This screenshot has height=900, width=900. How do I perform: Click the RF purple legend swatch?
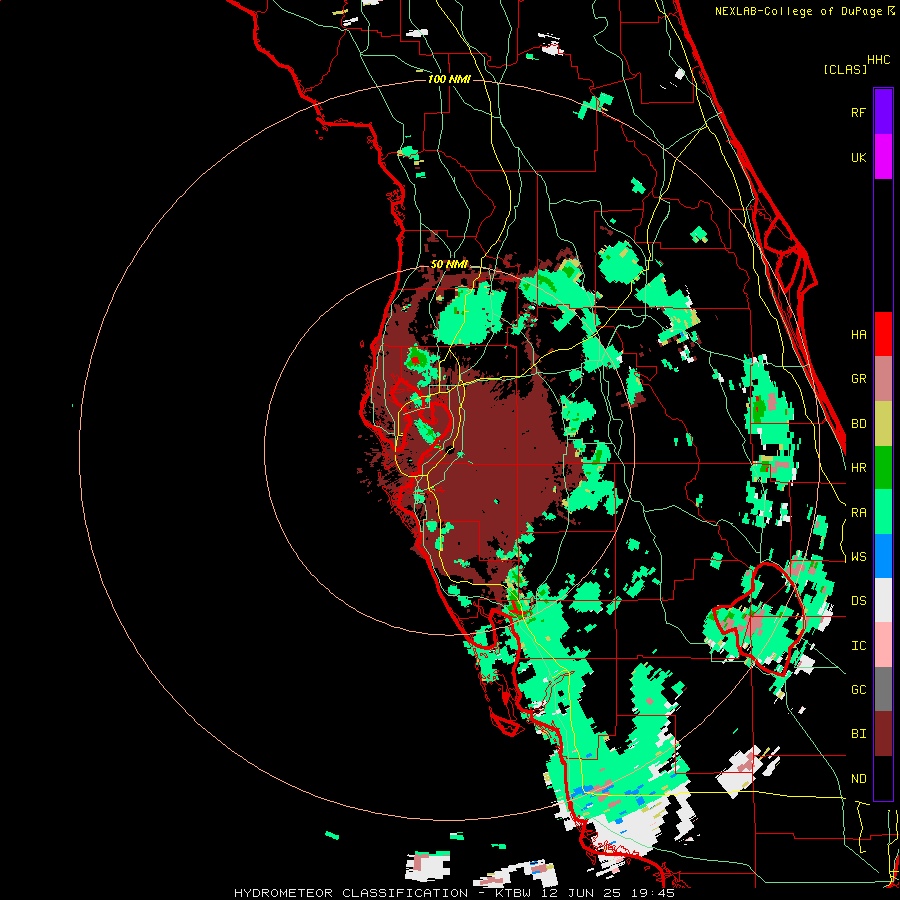click(x=883, y=112)
